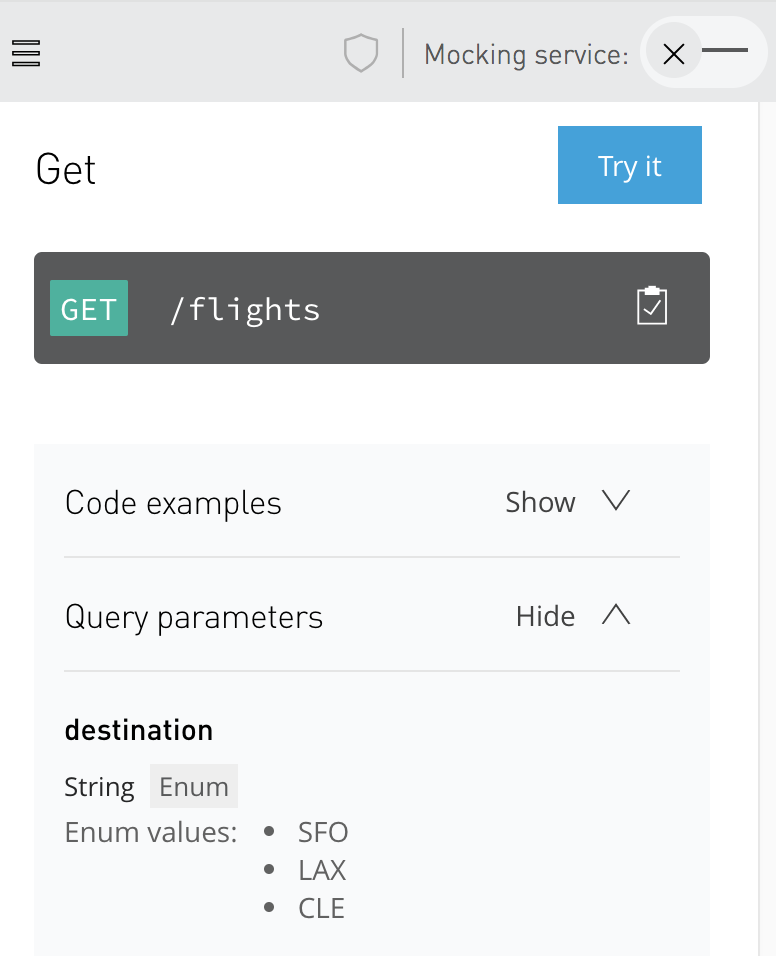Viewport: 776px width, 956px height.
Task: Select the LAX enum value
Action: click(322, 870)
